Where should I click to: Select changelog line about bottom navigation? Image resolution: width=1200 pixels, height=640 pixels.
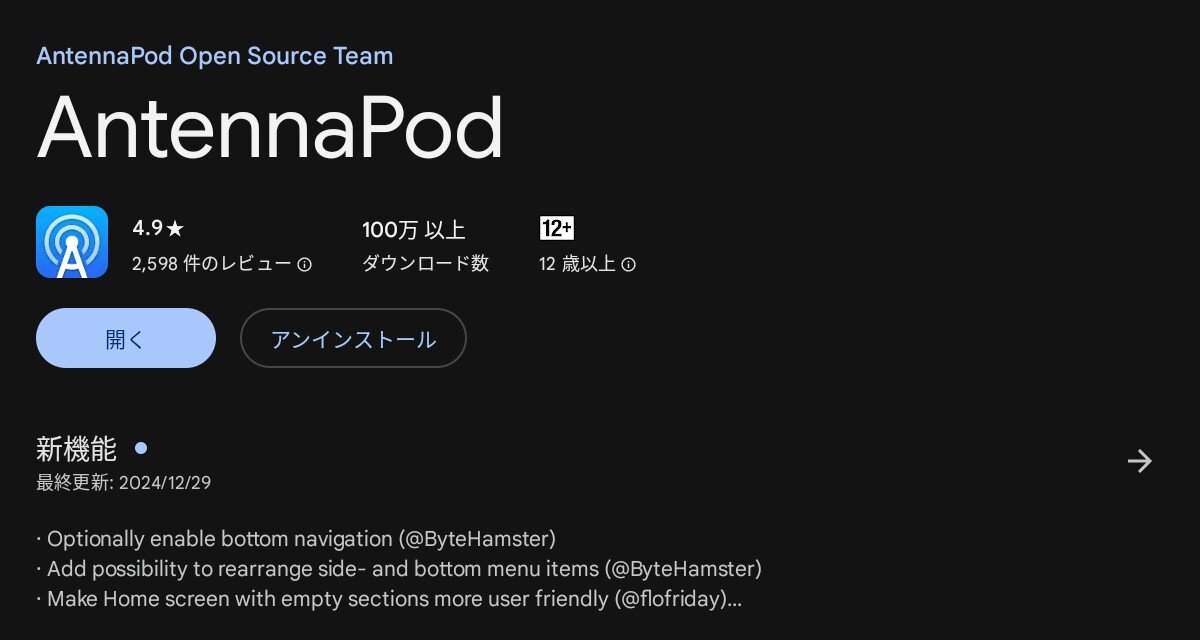(296, 539)
